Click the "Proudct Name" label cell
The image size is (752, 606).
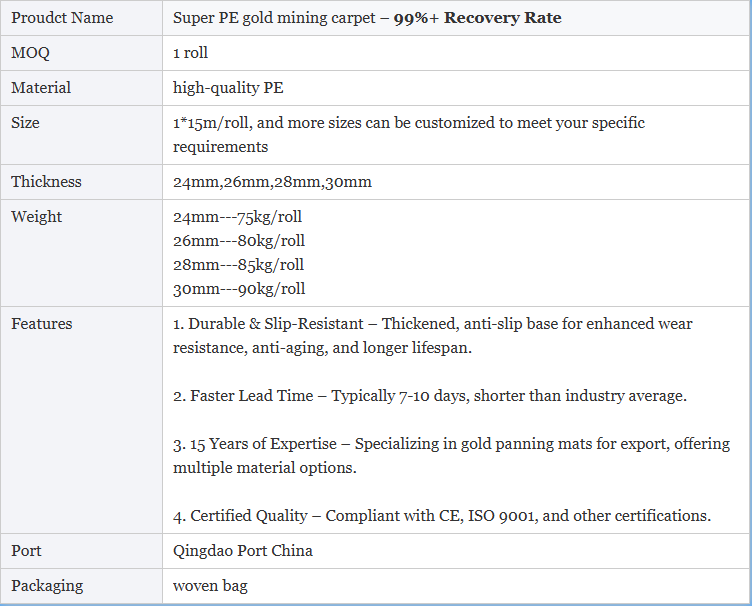pyautogui.click(x=62, y=18)
